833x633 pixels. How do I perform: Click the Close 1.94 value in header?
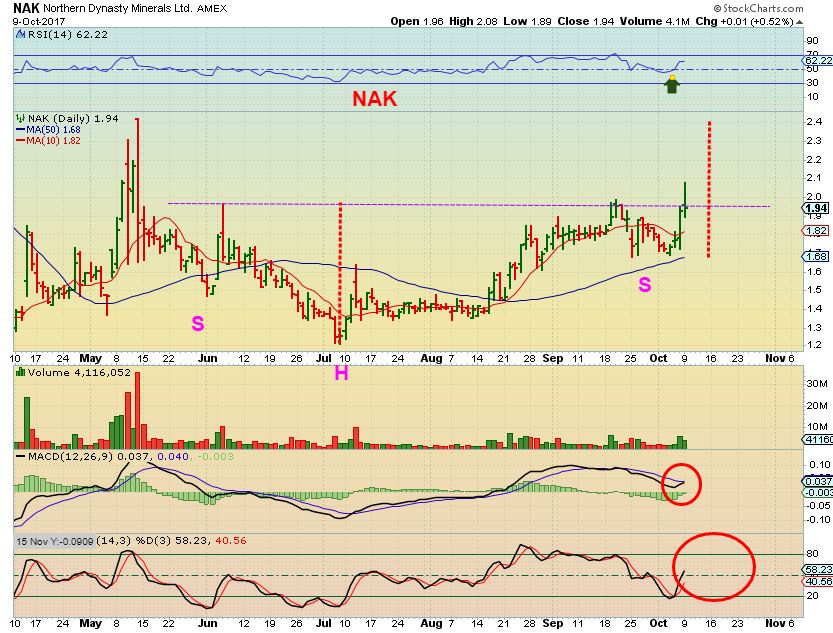[x=585, y=22]
